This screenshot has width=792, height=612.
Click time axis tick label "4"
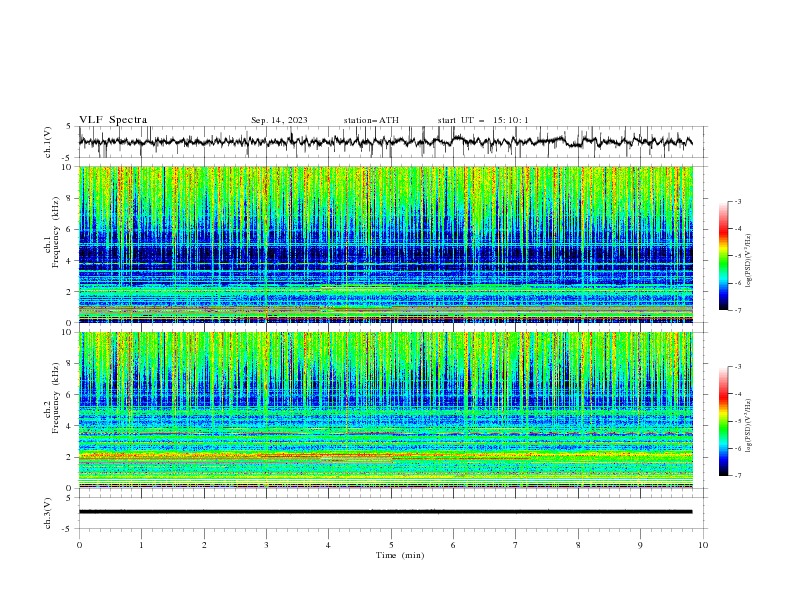tap(328, 545)
